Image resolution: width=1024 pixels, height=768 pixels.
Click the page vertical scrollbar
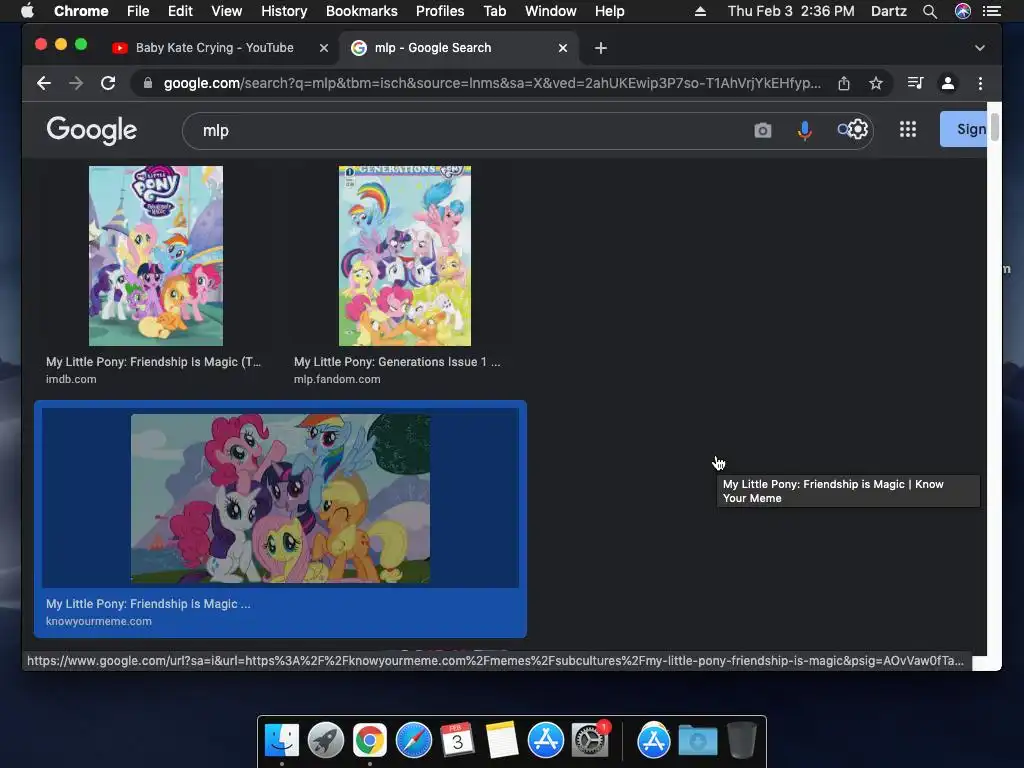tap(994, 127)
